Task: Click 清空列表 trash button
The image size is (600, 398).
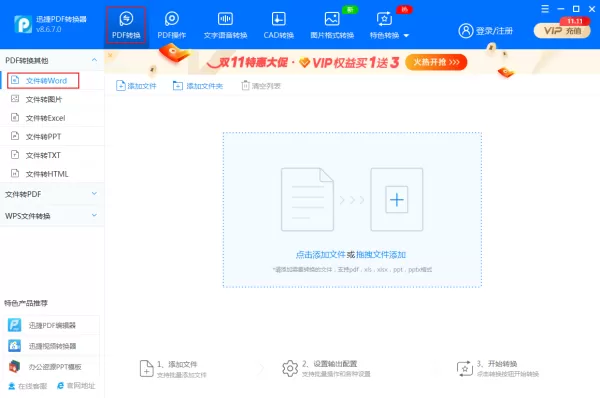Action: tap(261, 86)
